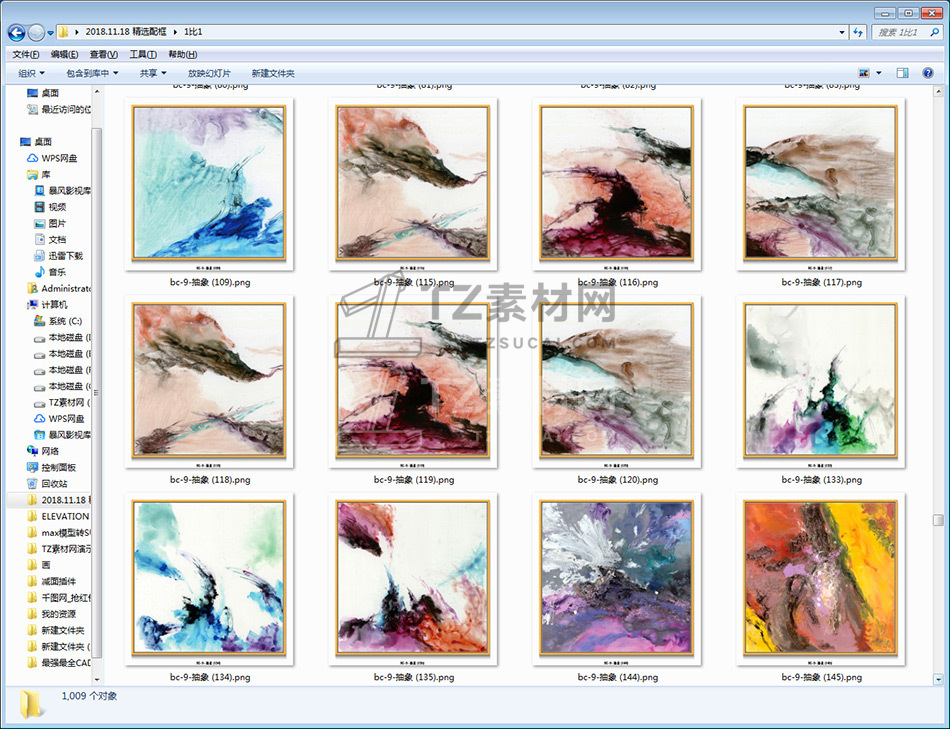Toggle the preview pane button
This screenshot has width=950, height=729.
click(x=902, y=73)
